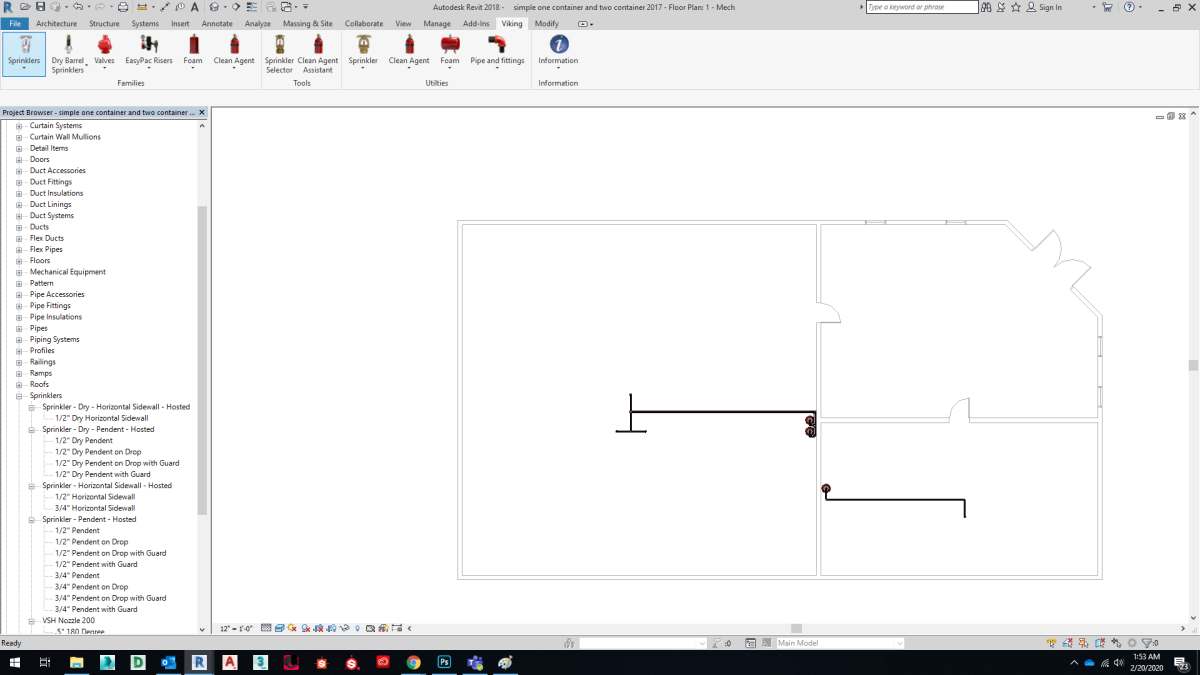Collapse Sprinkler - Horizontal Sidewall - Hosted family
The width and height of the screenshot is (1200, 675).
(x=32, y=486)
